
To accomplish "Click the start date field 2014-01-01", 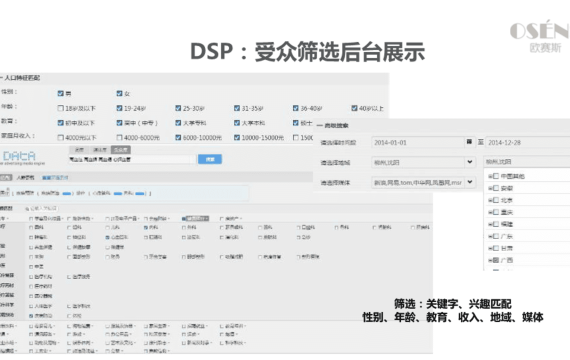I will click(x=418, y=142).
